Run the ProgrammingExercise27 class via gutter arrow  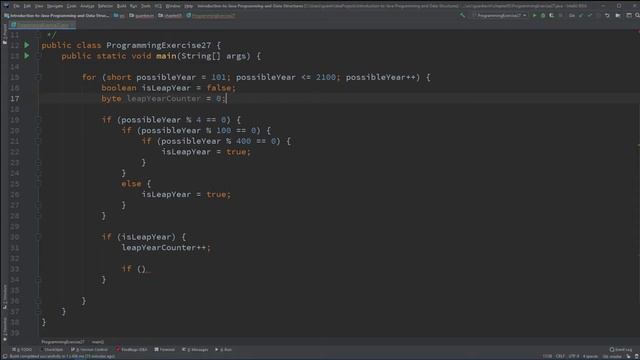point(27,45)
